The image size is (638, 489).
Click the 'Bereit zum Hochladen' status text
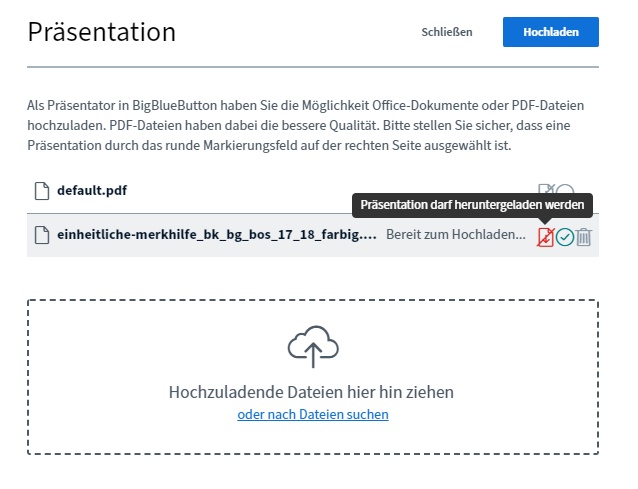tap(455, 235)
